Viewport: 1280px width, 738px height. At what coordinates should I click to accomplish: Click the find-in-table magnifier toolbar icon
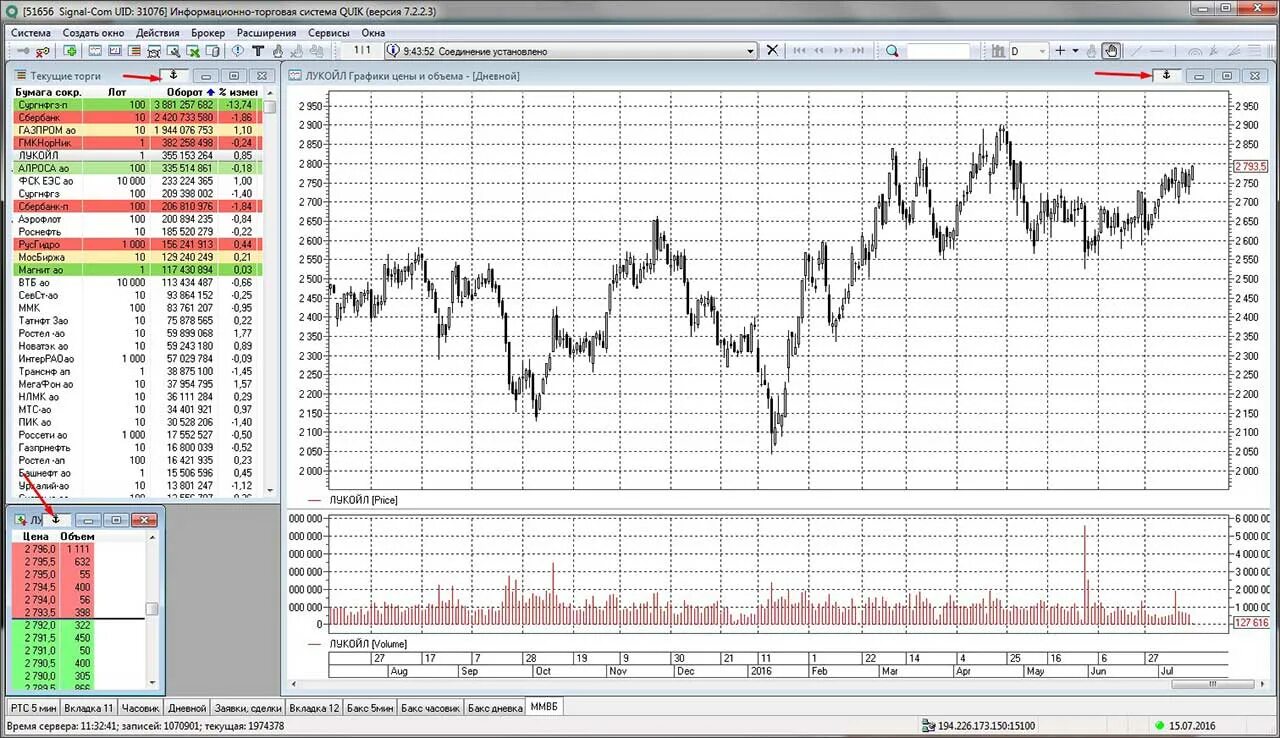pyautogui.click(x=173, y=50)
